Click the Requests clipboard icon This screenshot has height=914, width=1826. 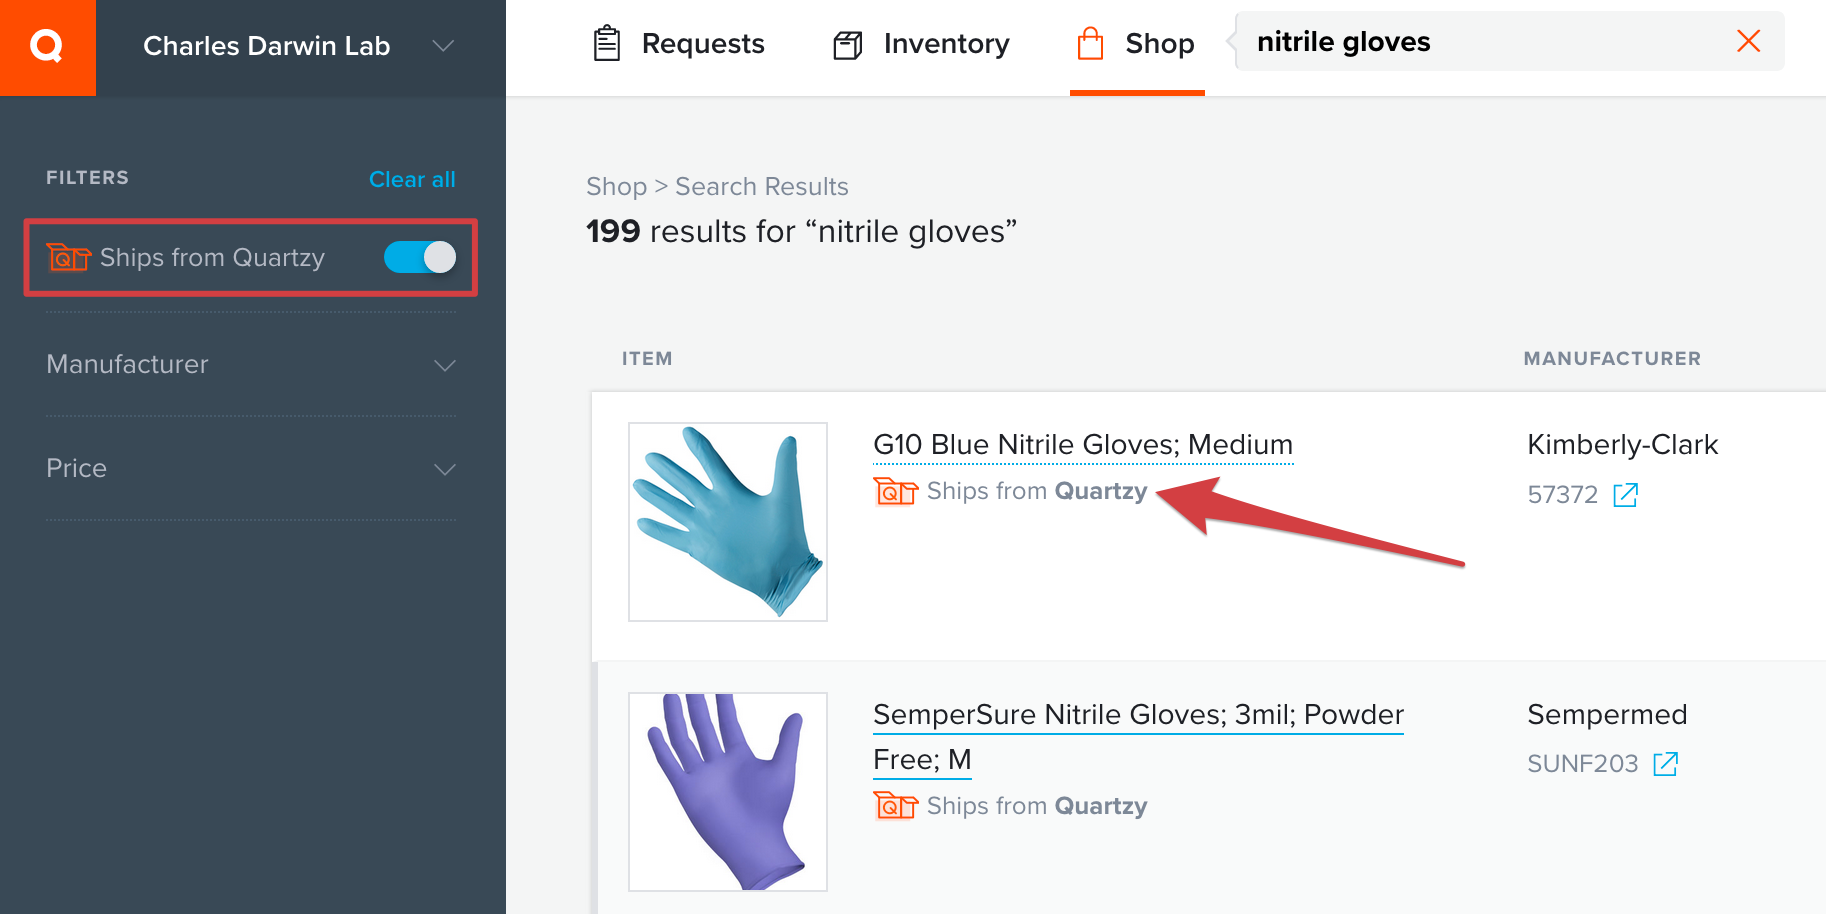click(x=607, y=44)
